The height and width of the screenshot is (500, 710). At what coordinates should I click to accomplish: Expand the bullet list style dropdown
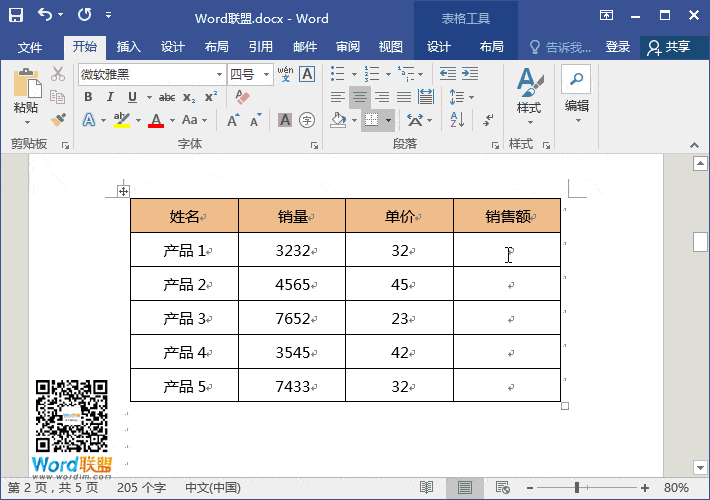tap(354, 74)
